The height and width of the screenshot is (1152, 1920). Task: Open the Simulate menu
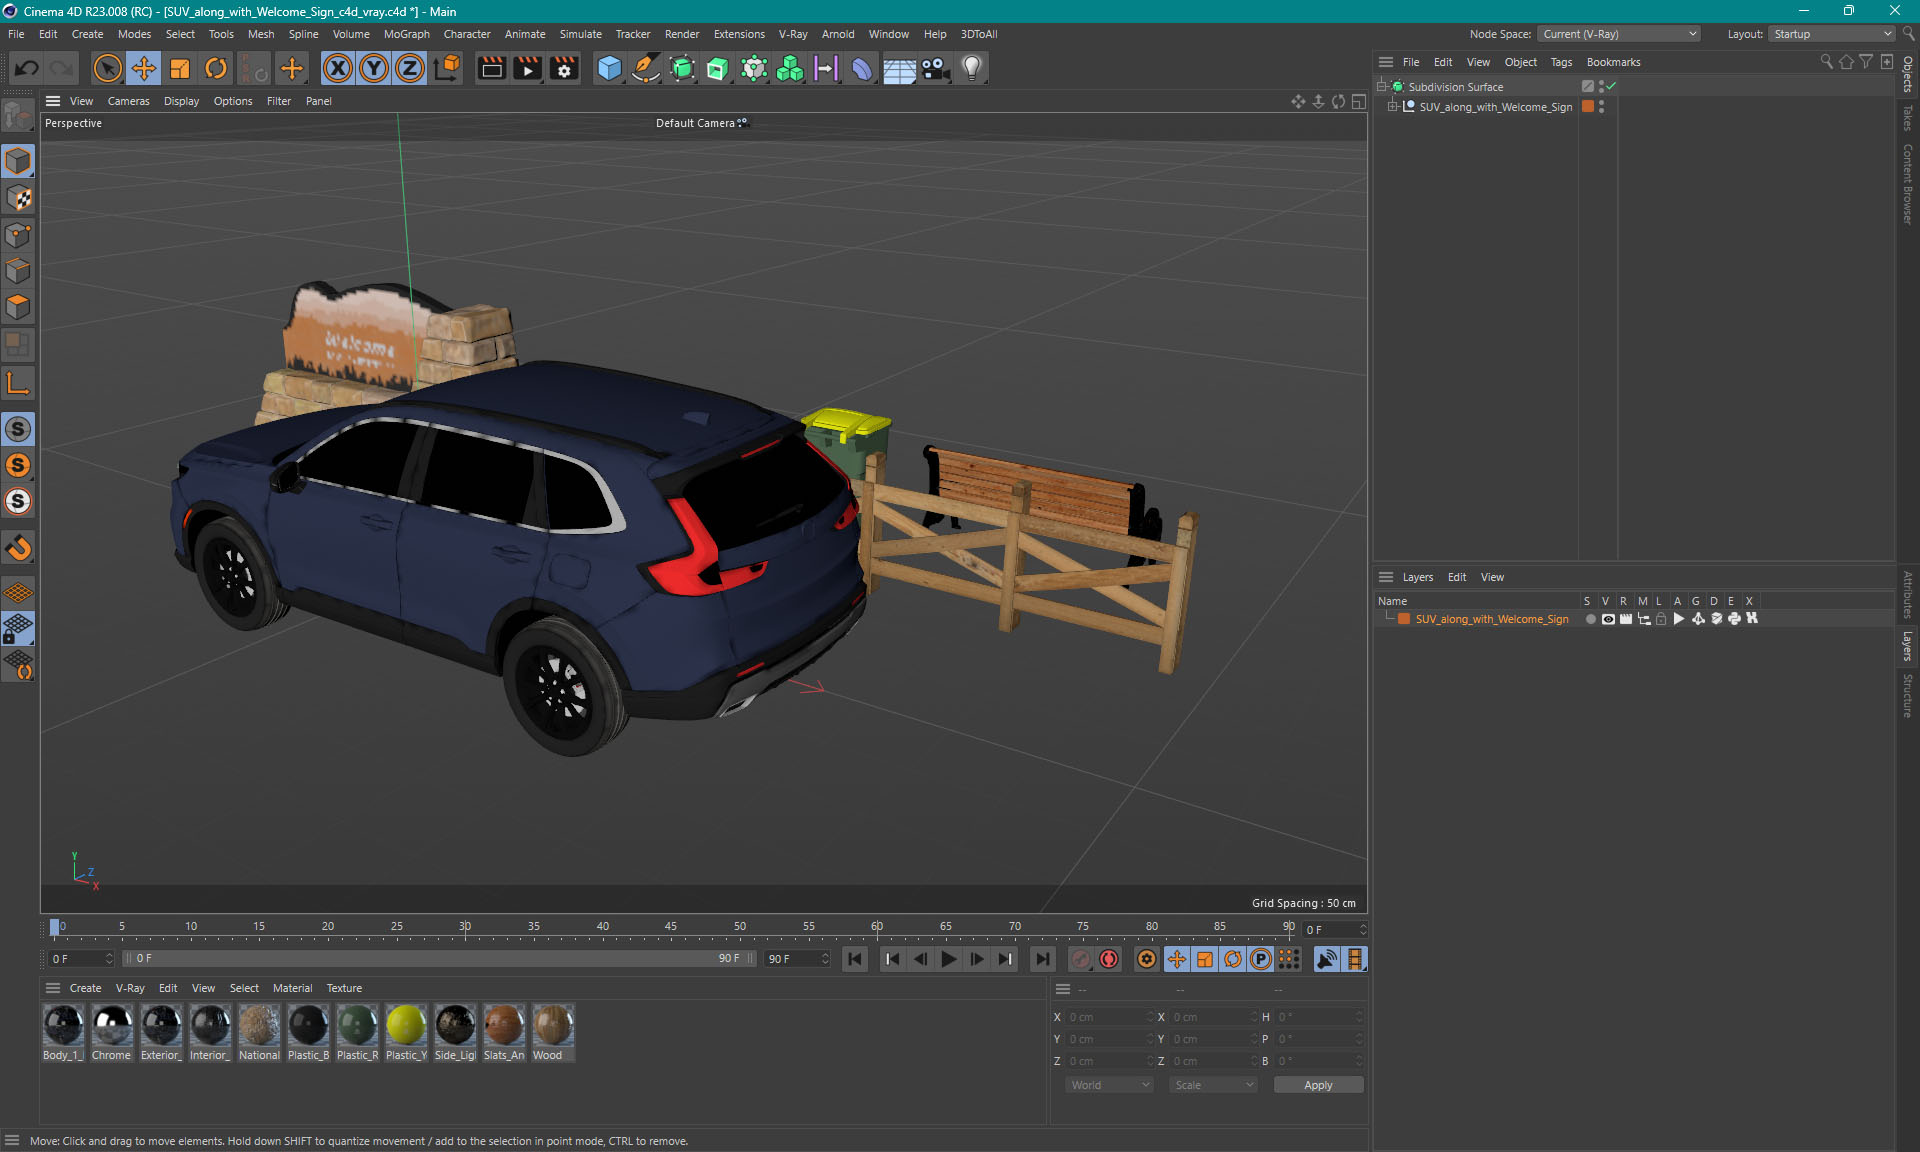click(x=580, y=34)
